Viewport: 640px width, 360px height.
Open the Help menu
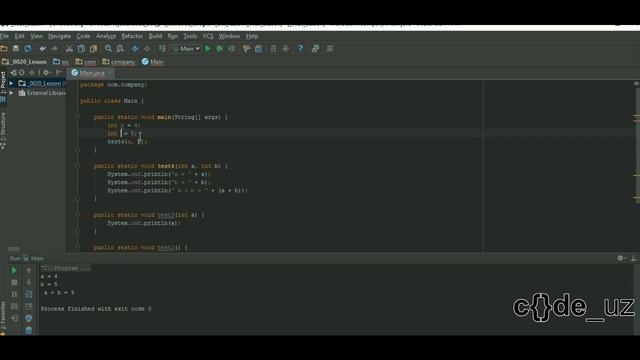point(252,36)
